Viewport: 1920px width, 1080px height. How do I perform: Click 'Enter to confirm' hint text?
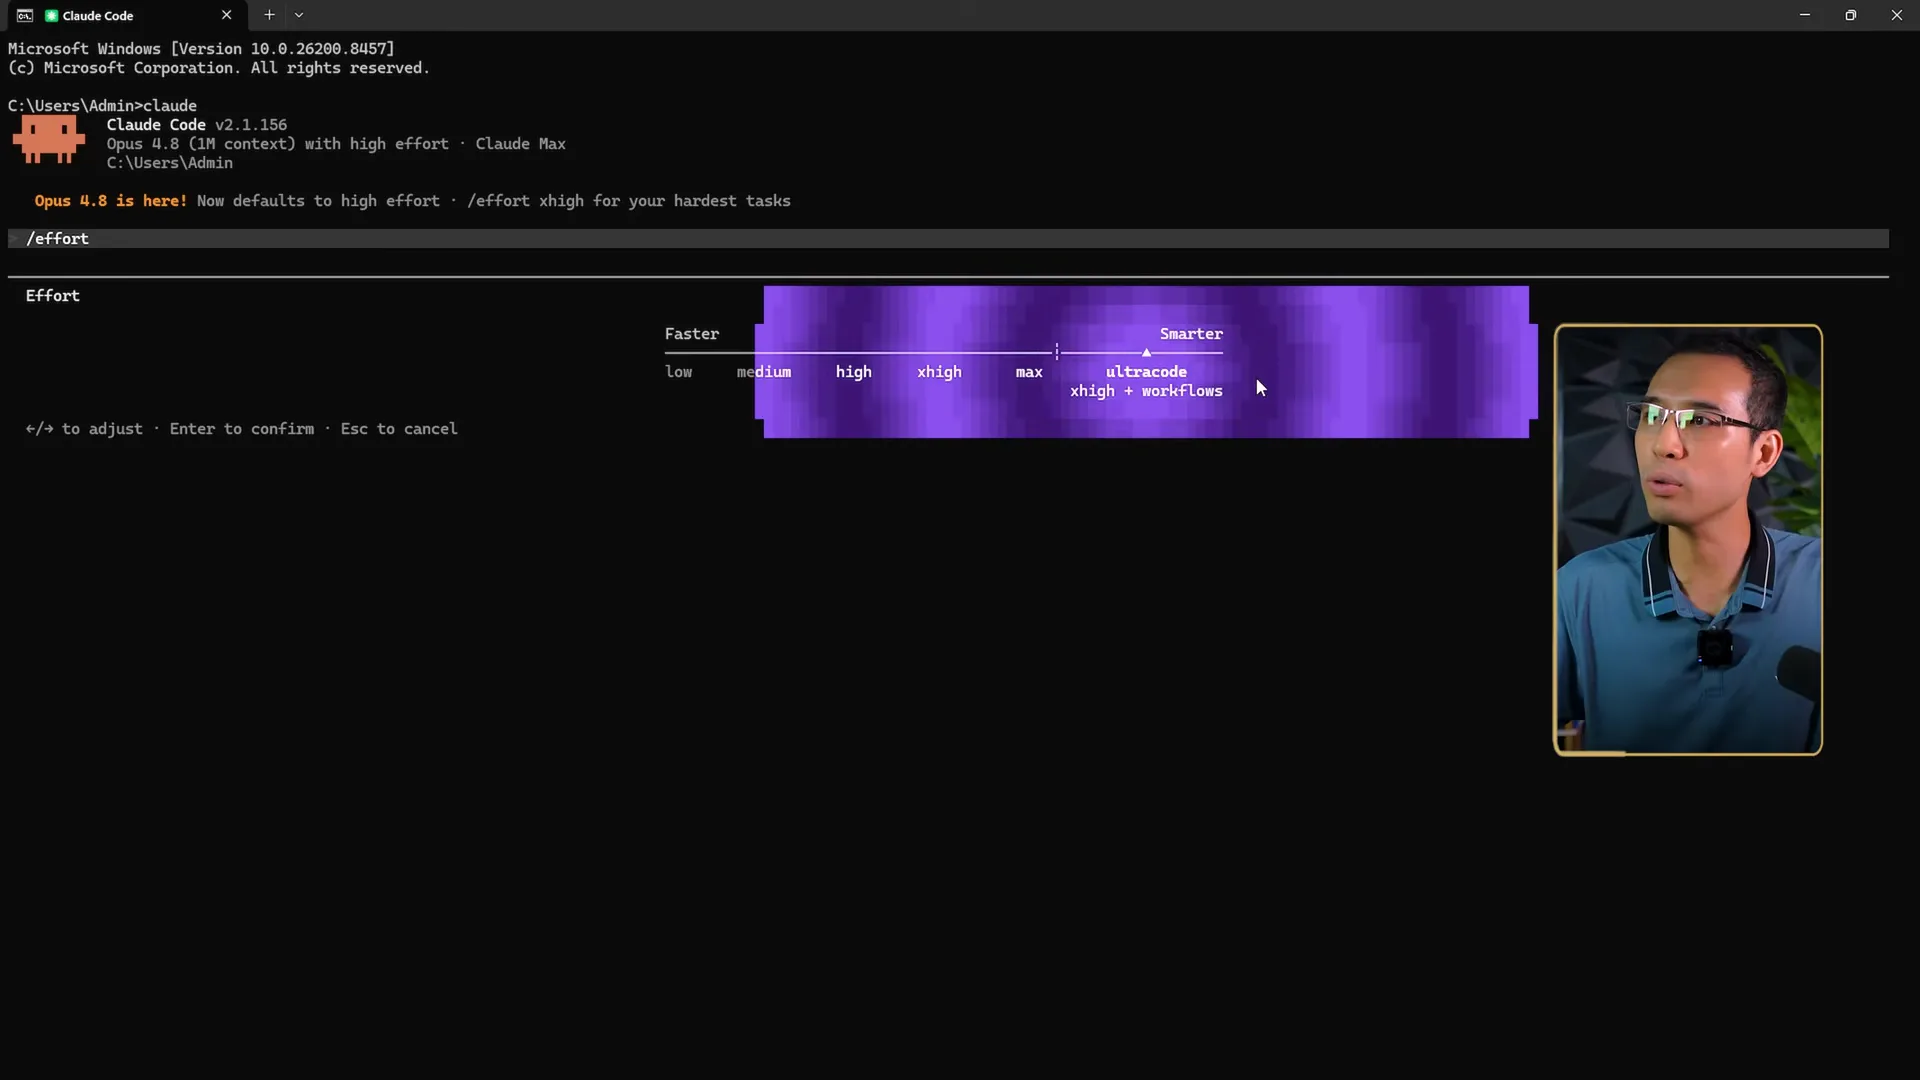[241, 429]
